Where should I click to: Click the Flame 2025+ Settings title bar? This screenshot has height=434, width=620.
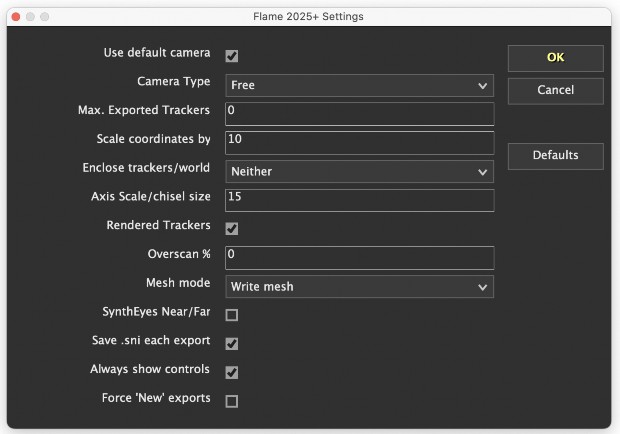tap(310, 17)
